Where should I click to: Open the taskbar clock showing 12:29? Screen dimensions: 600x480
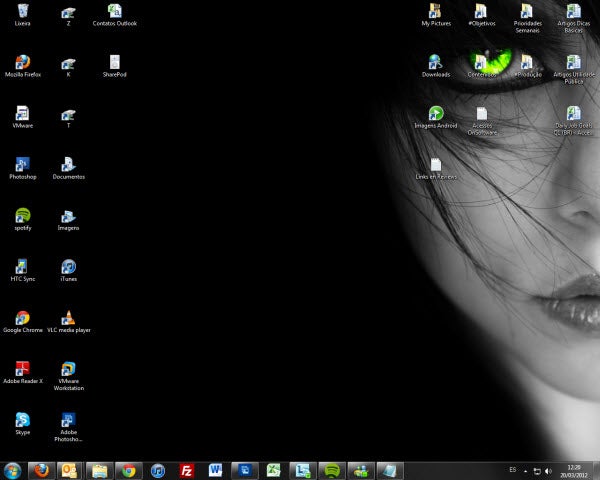(x=574, y=470)
